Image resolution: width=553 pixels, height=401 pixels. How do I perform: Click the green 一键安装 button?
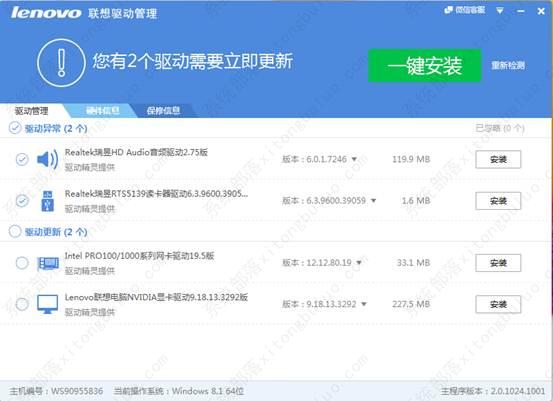pyautogui.click(x=425, y=66)
